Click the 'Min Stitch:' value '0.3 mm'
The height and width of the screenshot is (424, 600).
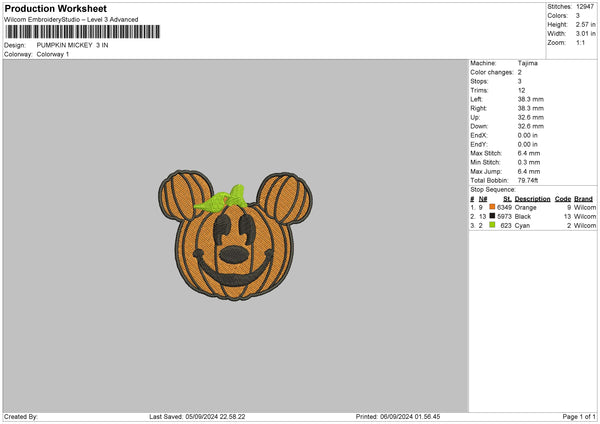pos(529,163)
